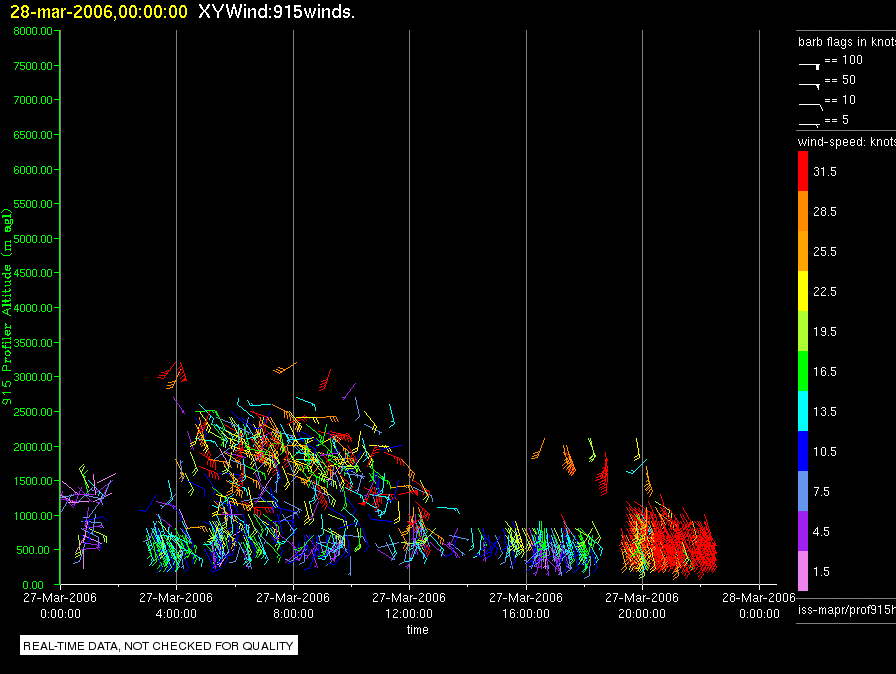The width and height of the screenshot is (896, 674).
Task: Select the orange 25.5 knots swatch
Action: pyautogui.click(x=803, y=251)
